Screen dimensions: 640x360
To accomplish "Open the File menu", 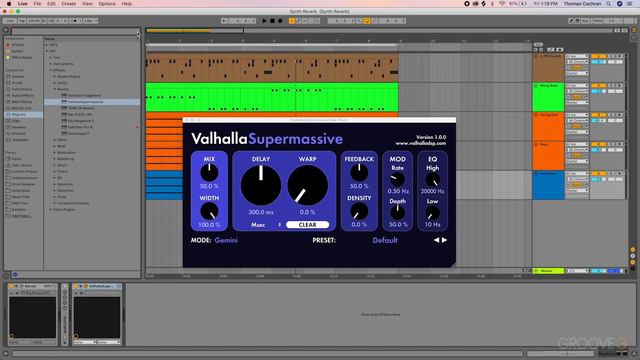I will 37,4.
